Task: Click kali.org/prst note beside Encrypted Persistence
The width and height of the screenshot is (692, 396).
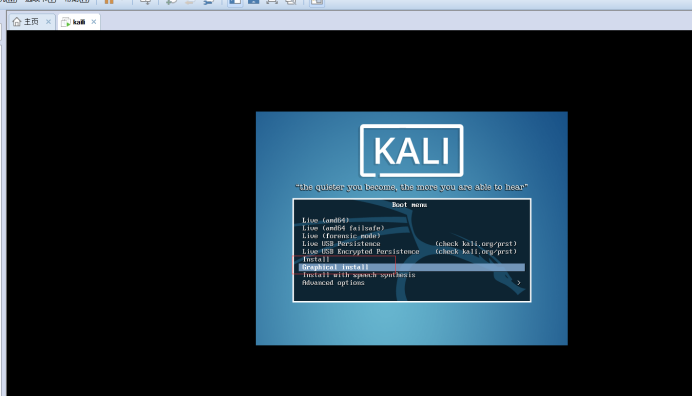Action: (476, 252)
